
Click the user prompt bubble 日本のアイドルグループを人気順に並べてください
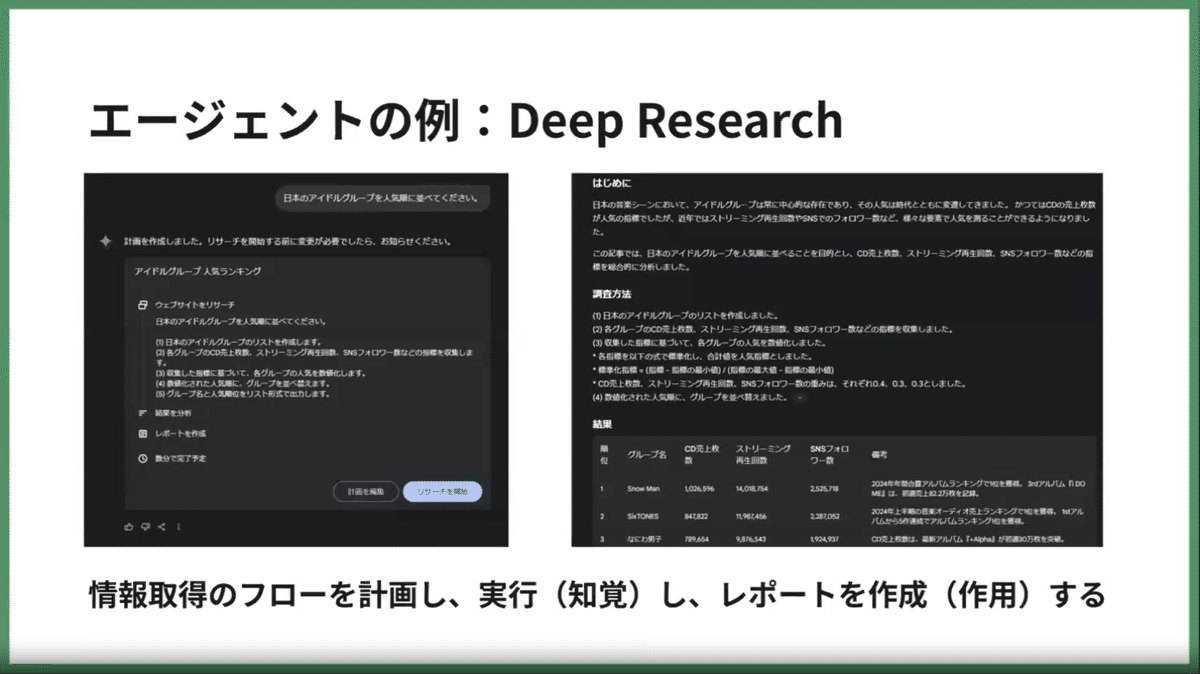tap(382, 198)
